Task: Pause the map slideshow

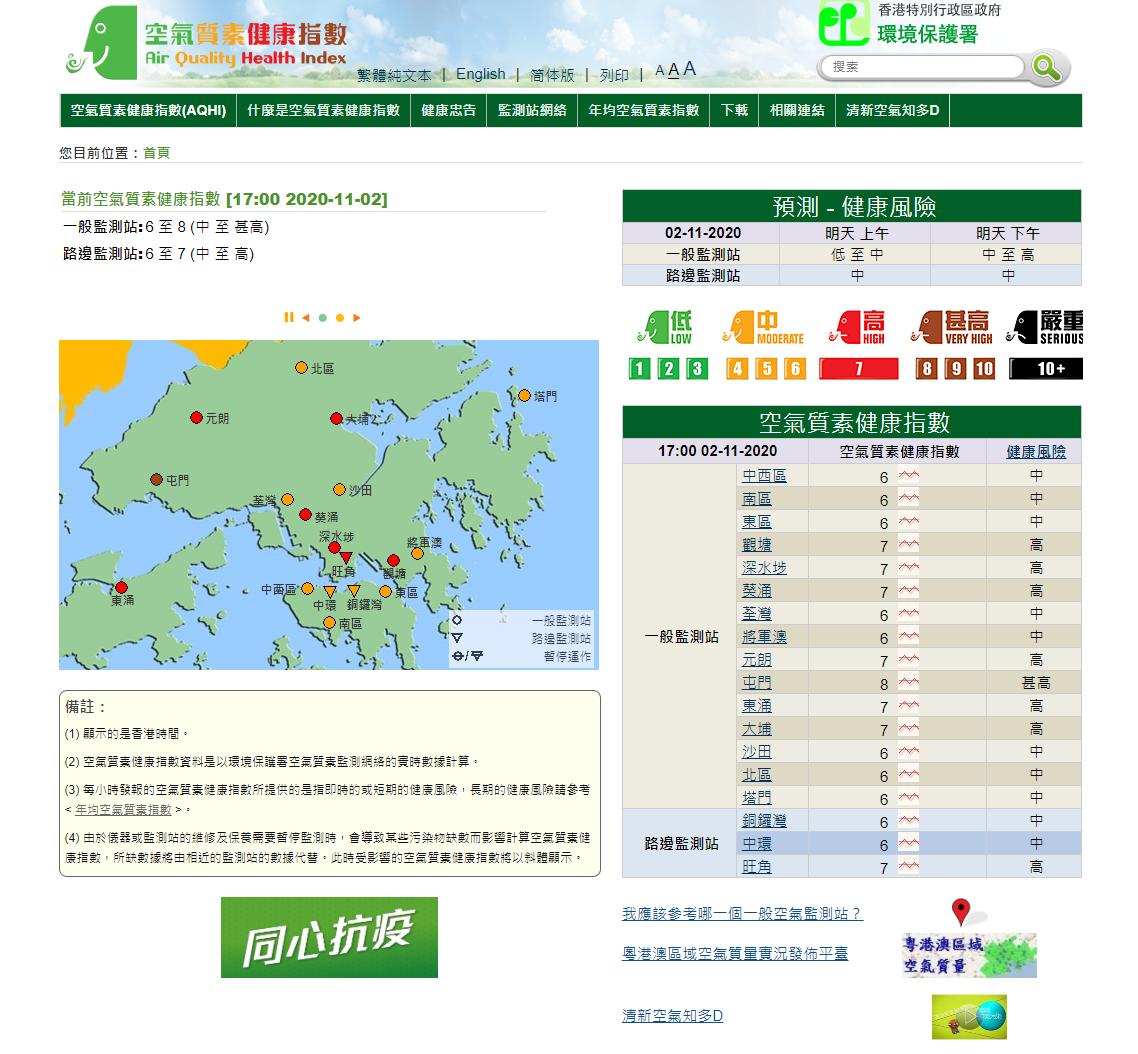Action: (289, 318)
